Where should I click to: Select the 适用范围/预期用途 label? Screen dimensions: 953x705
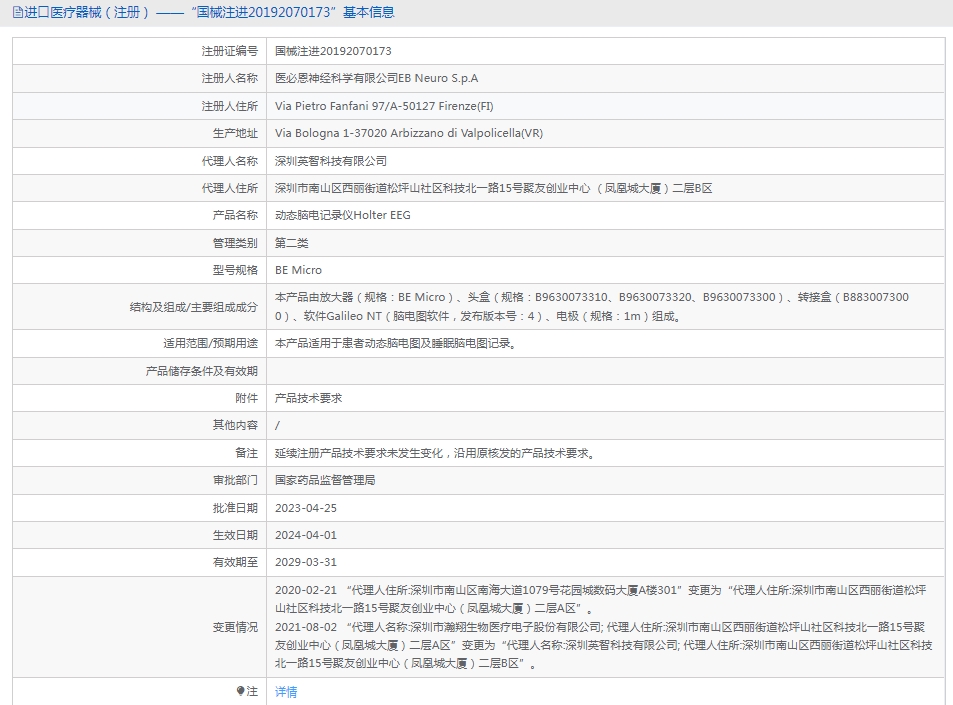point(210,343)
